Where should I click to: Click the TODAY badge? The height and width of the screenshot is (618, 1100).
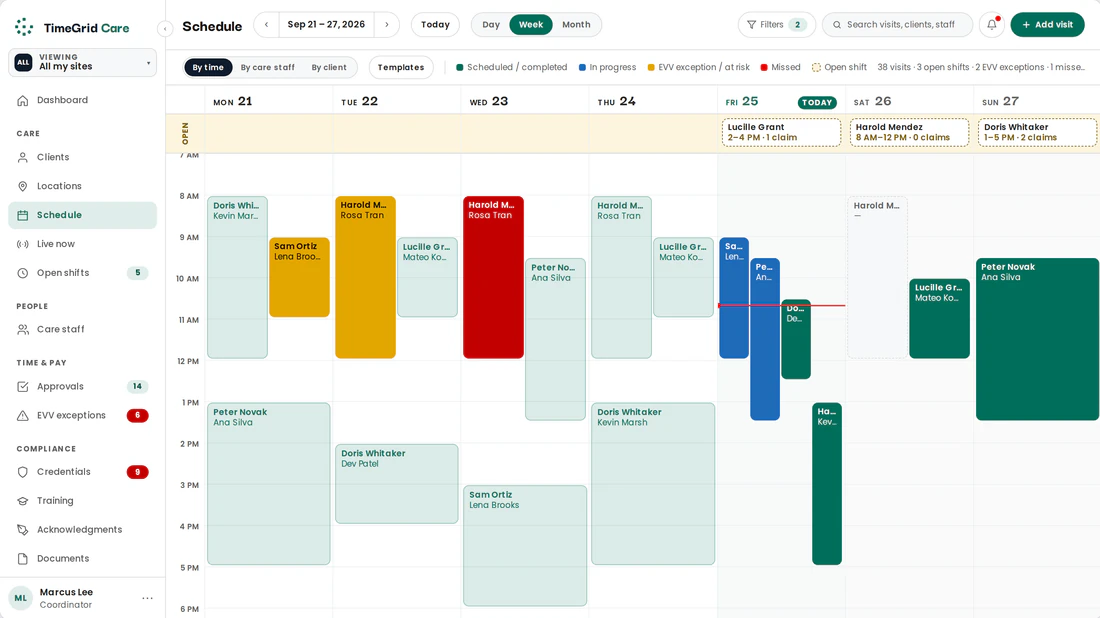point(817,102)
